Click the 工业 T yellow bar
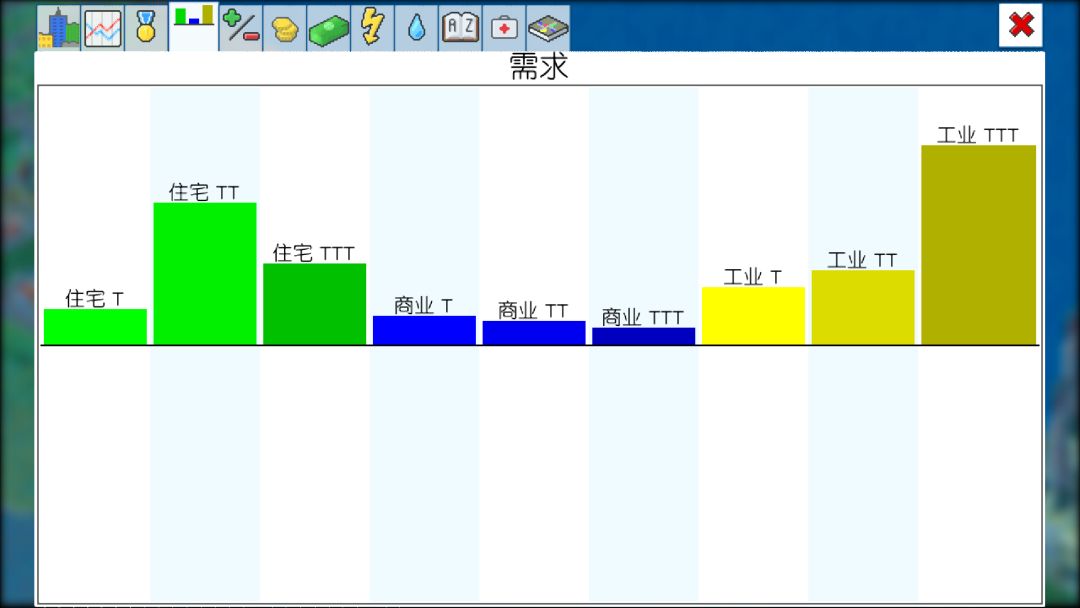 point(754,315)
